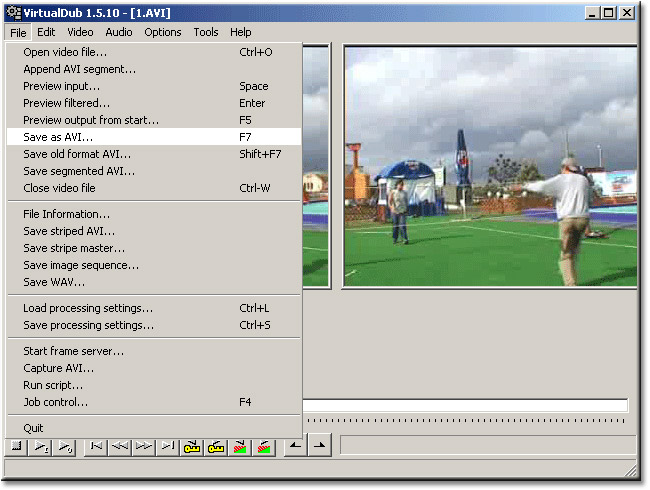Select Save WAV…
This screenshot has height=490, width=650.
154,282
